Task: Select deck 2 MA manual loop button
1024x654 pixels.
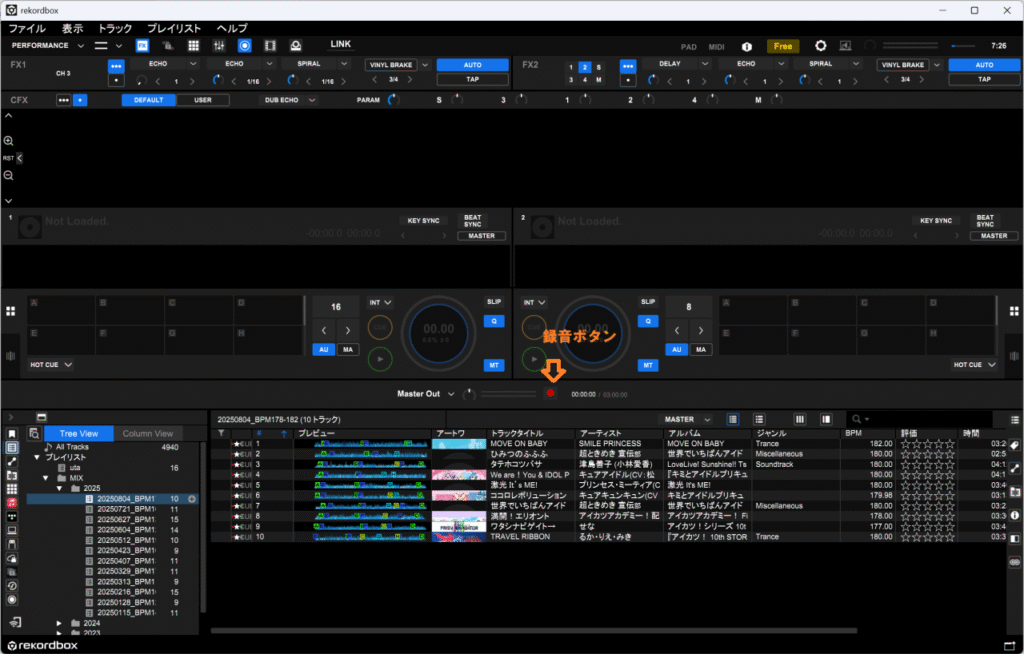Action: tap(701, 350)
